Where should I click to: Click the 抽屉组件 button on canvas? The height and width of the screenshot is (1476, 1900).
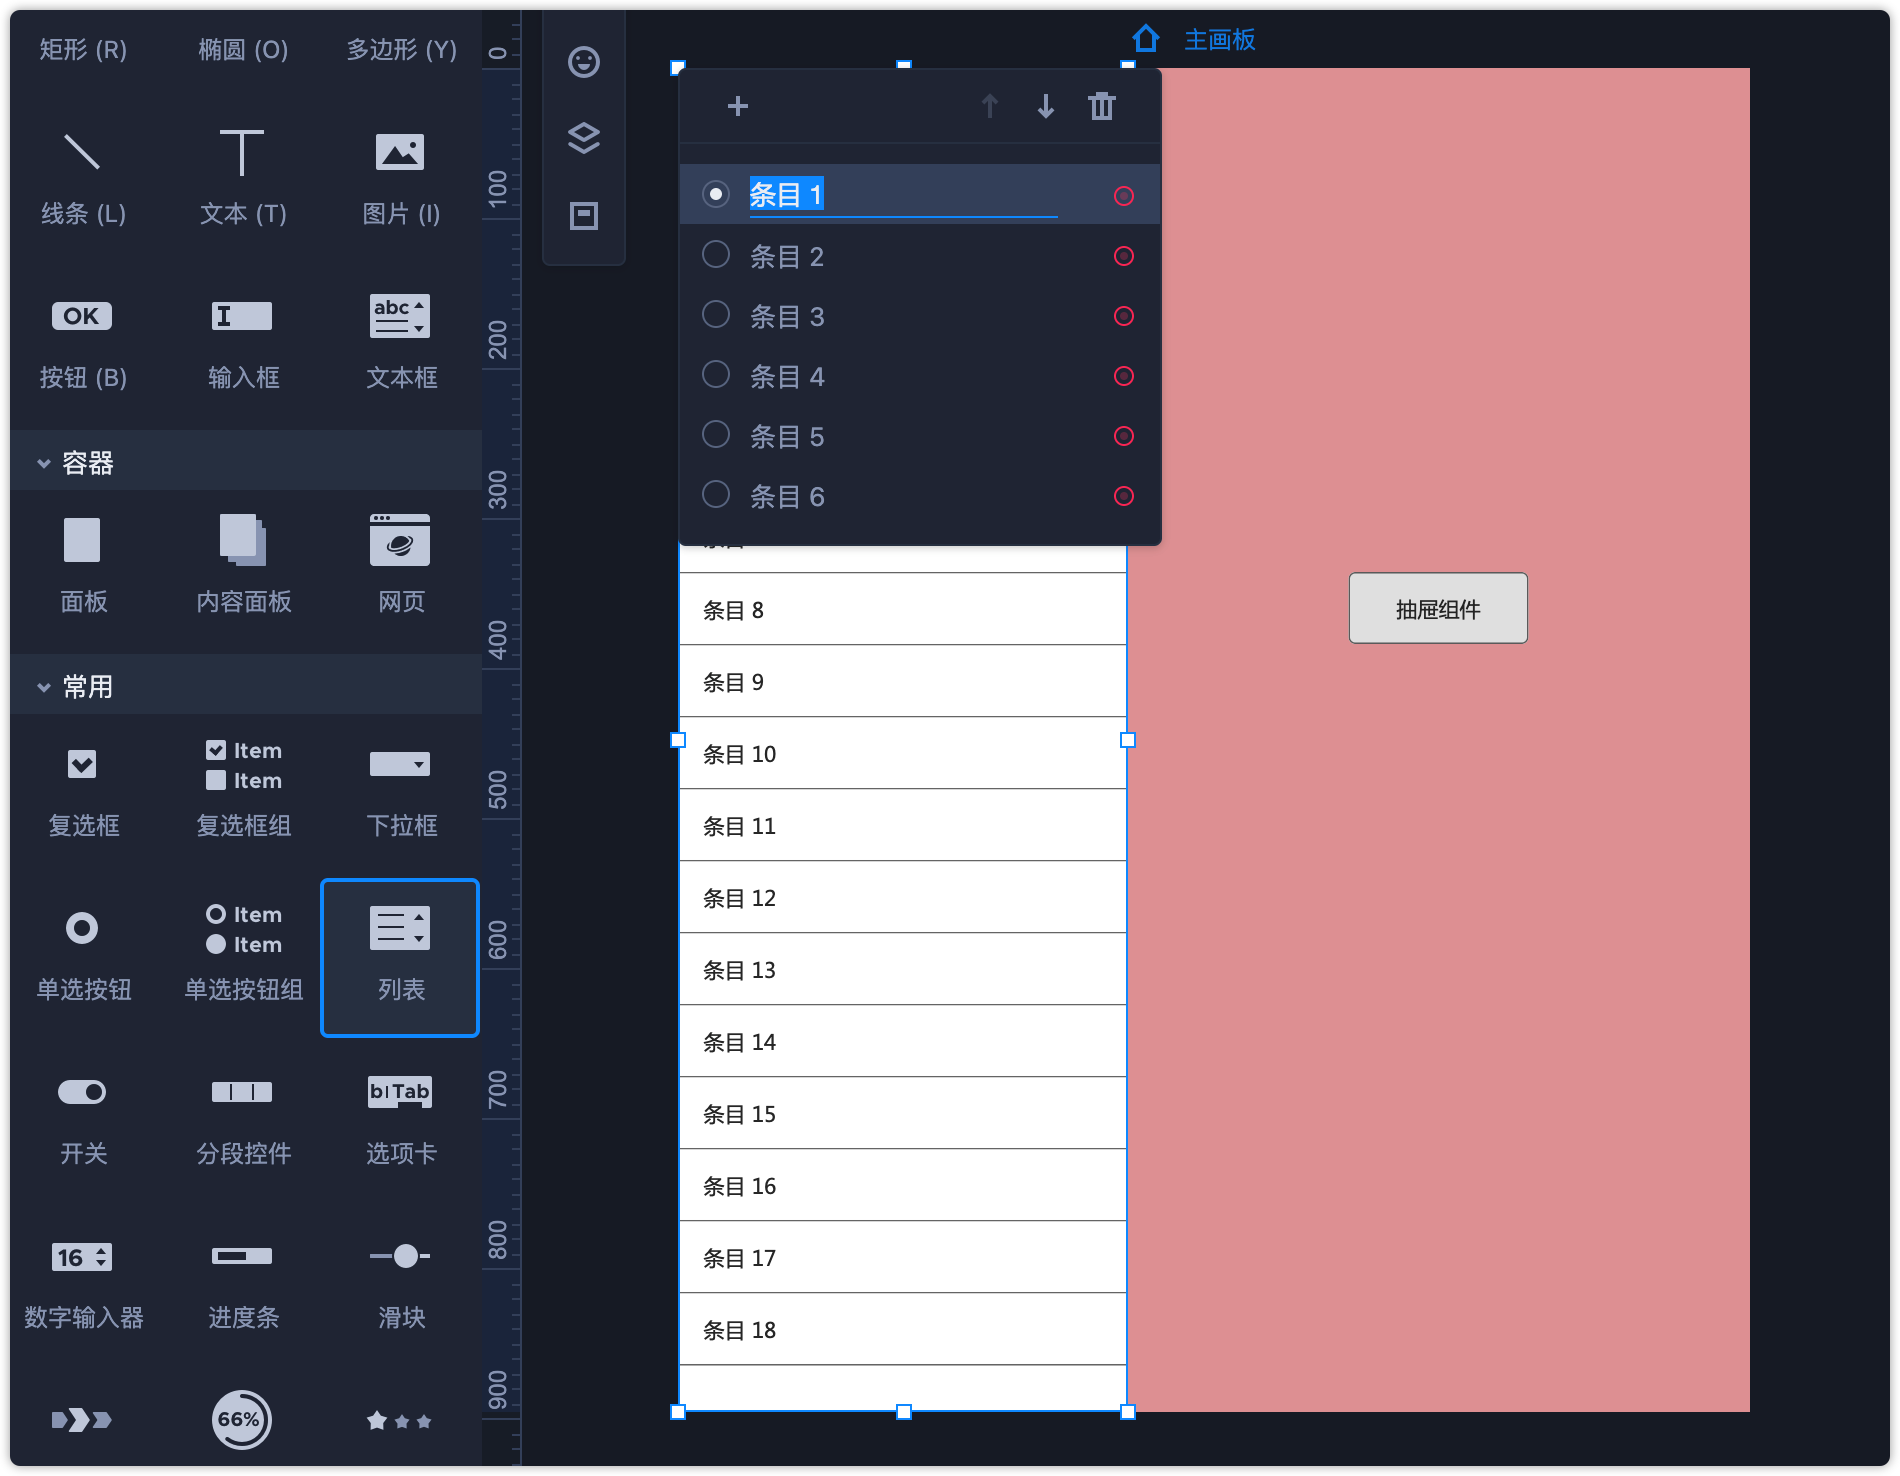point(1437,608)
